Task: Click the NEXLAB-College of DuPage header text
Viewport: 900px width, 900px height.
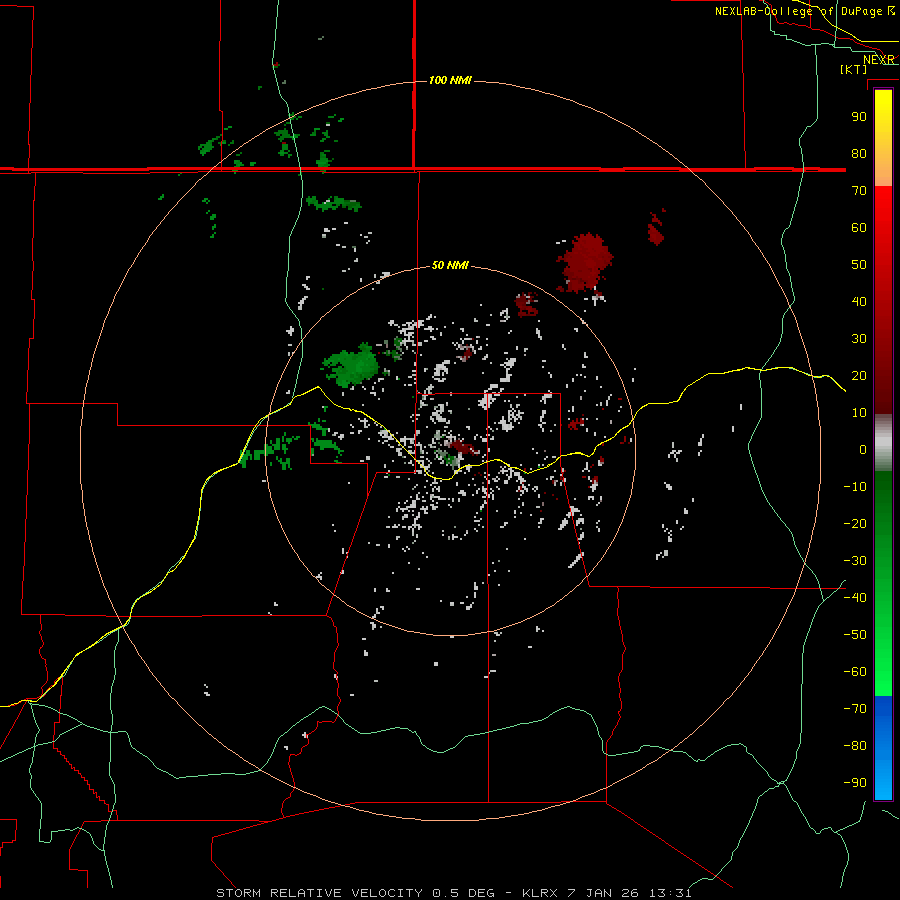Action: pyautogui.click(x=798, y=11)
